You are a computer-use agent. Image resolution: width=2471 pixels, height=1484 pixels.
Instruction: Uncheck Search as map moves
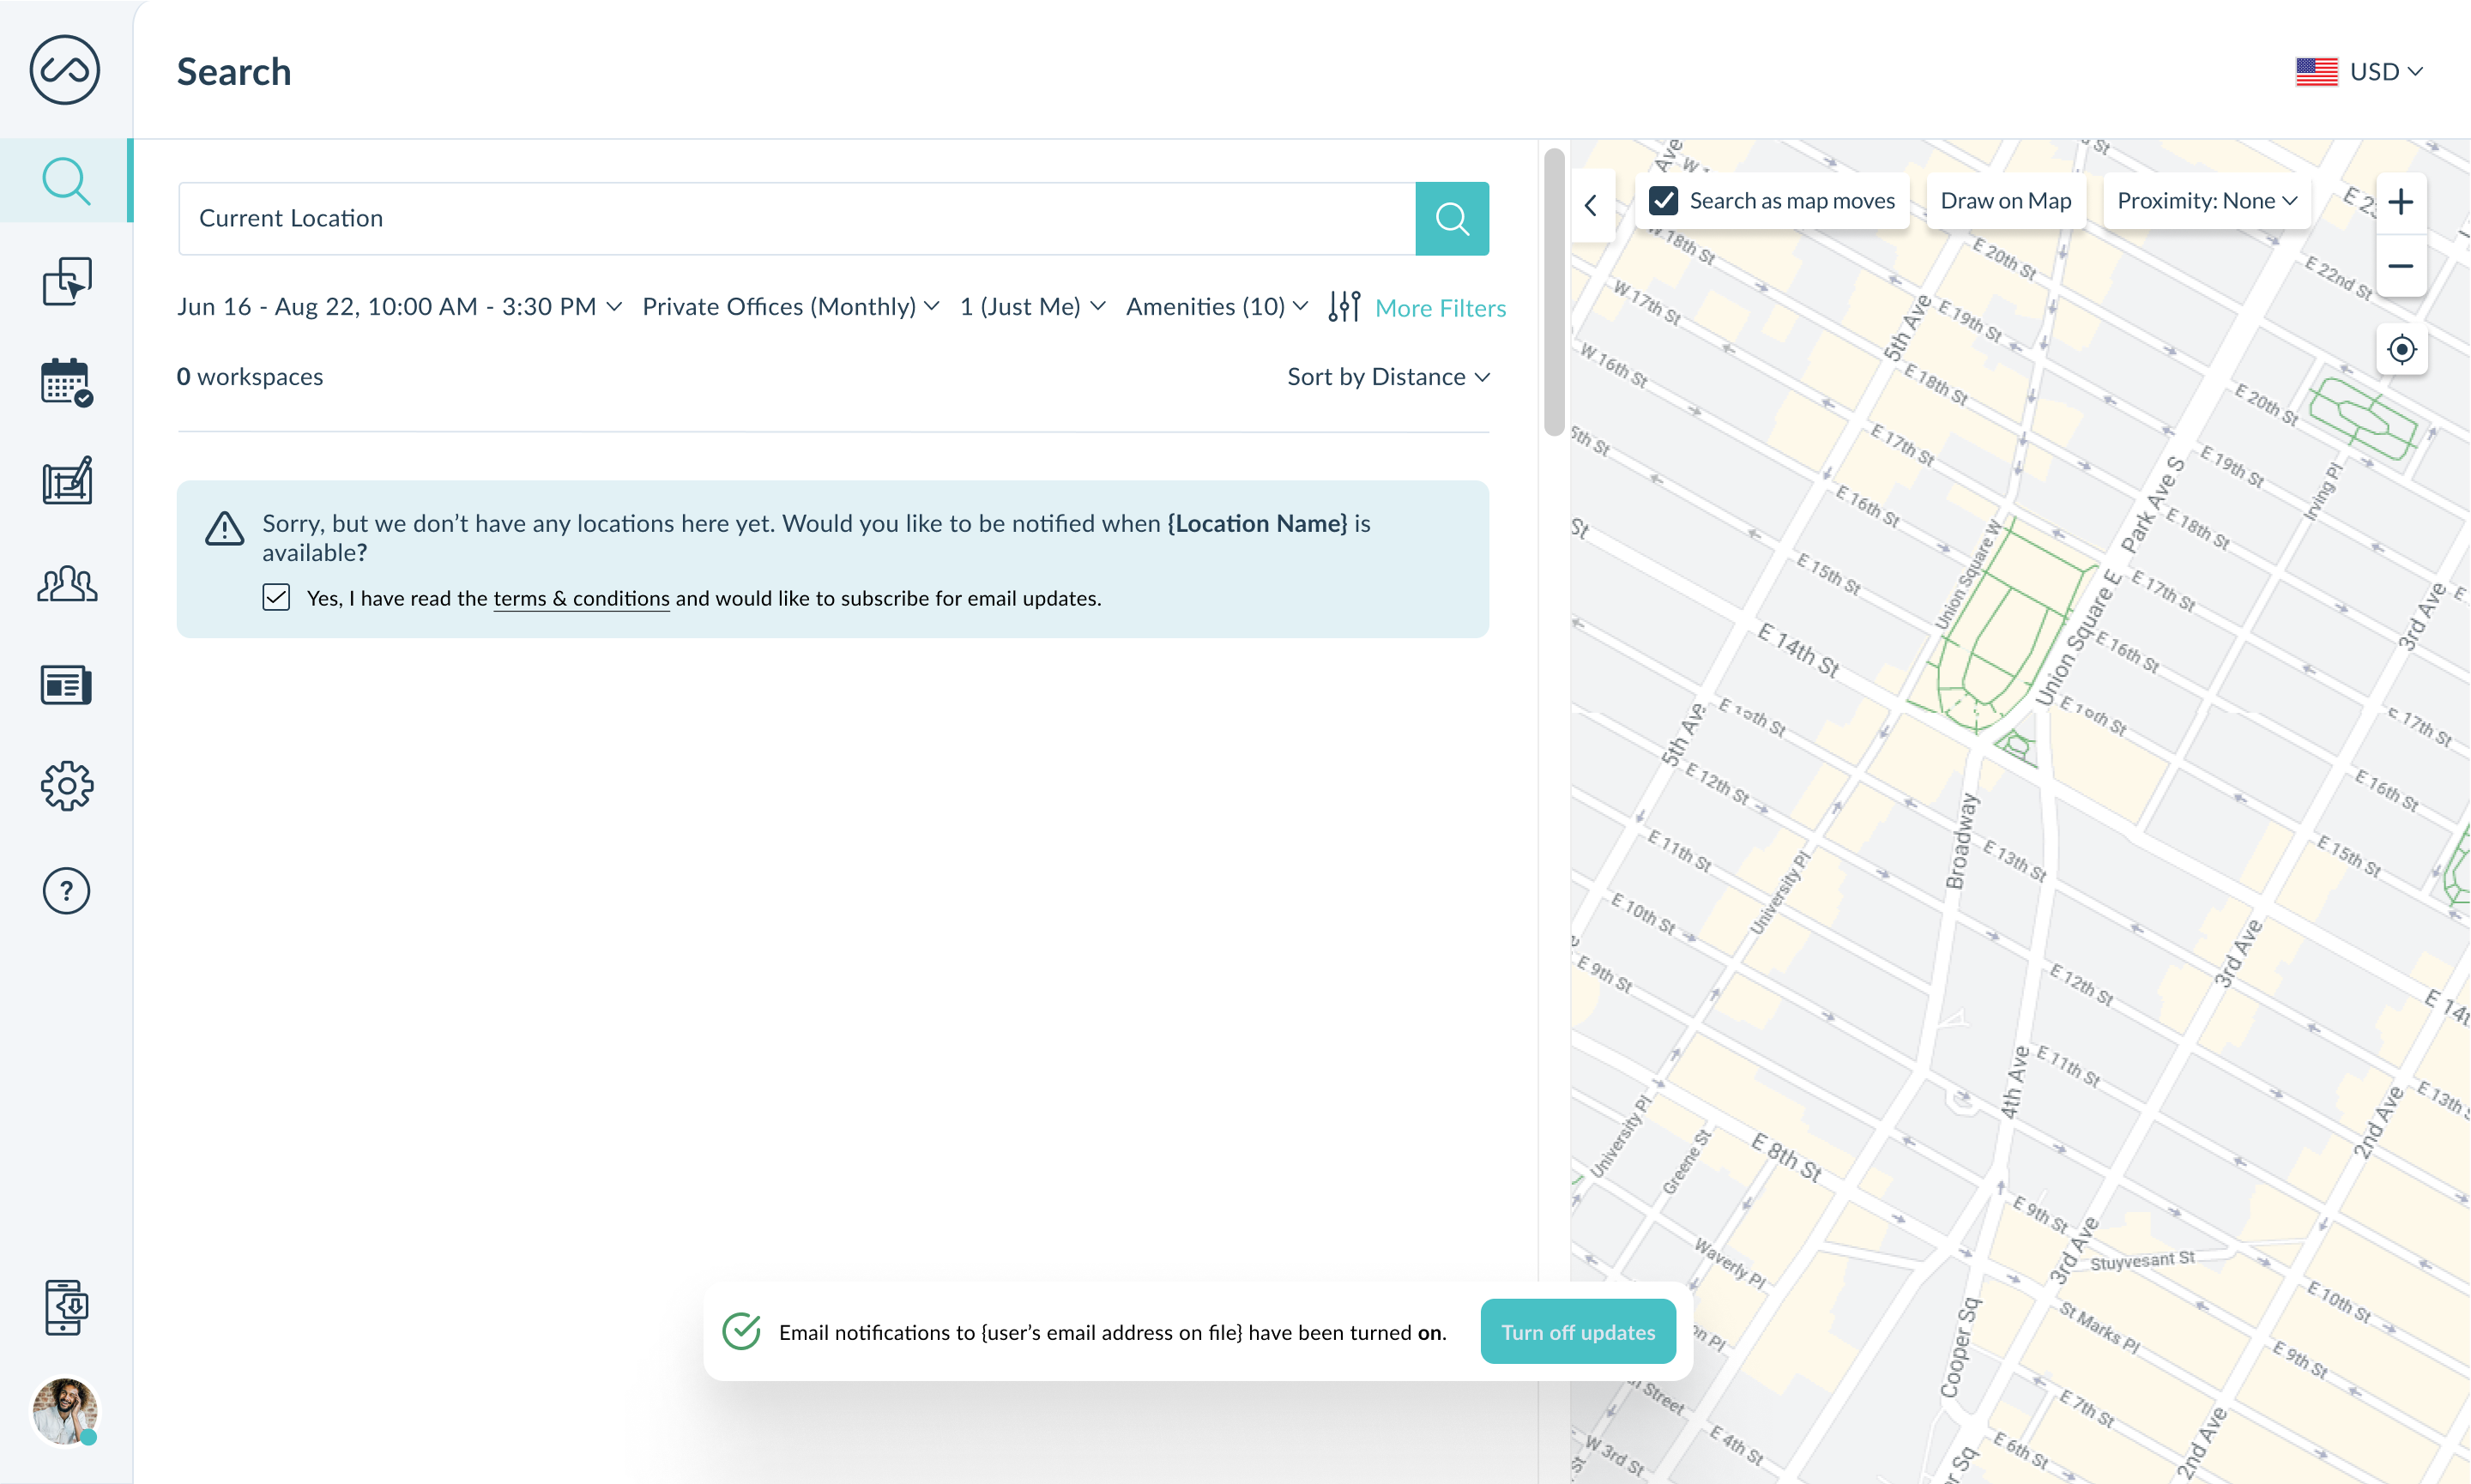pyautogui.click(x=1663, y=201)
